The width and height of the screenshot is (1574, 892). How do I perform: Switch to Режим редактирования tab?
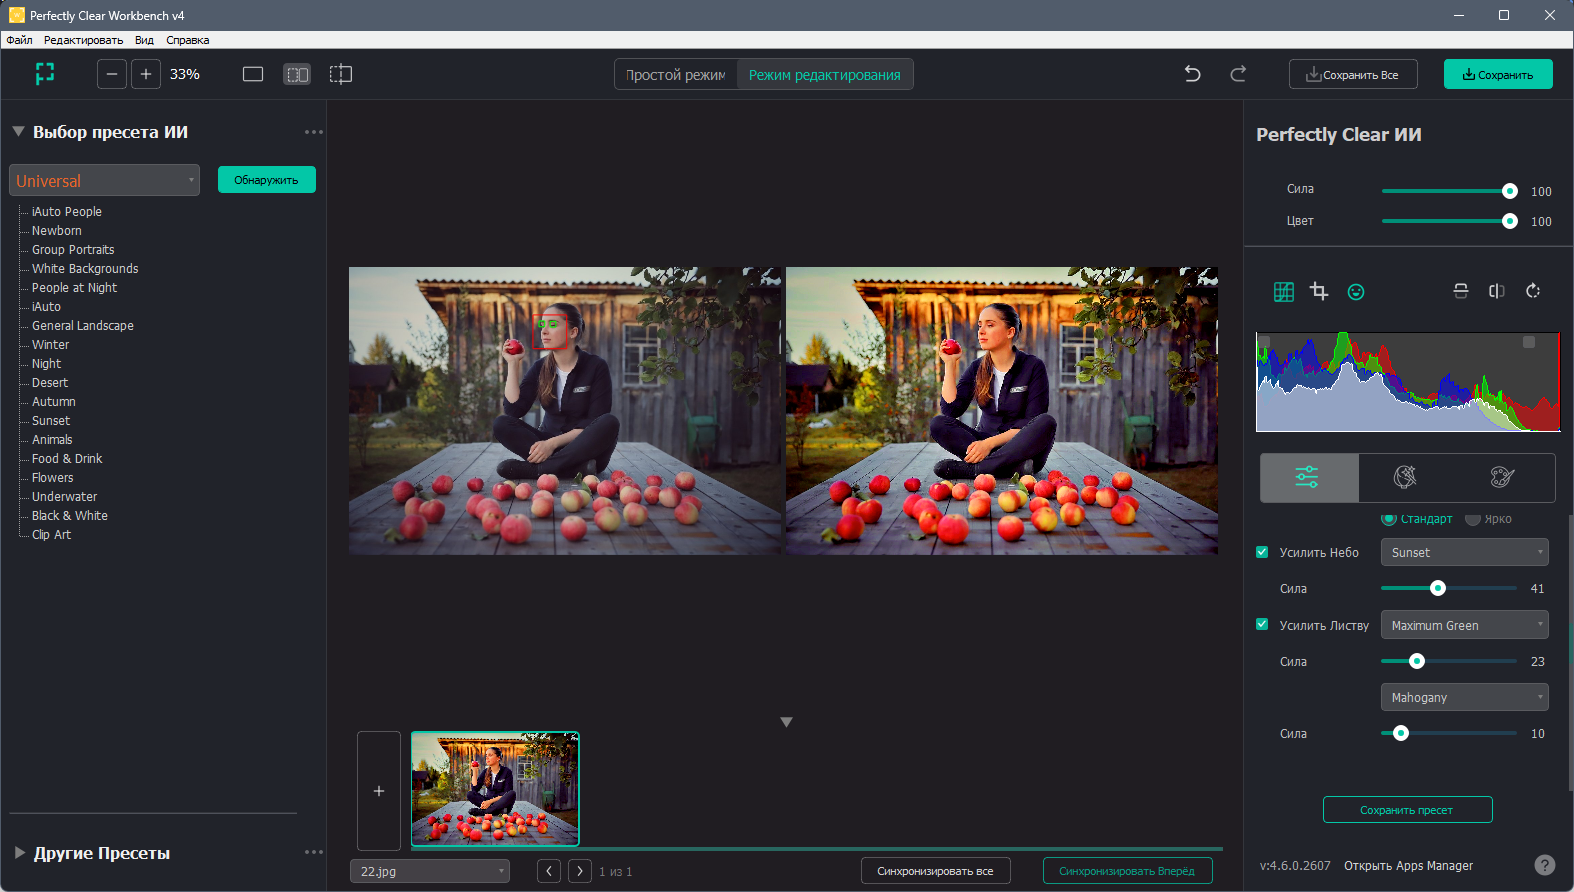pos(825,75)
